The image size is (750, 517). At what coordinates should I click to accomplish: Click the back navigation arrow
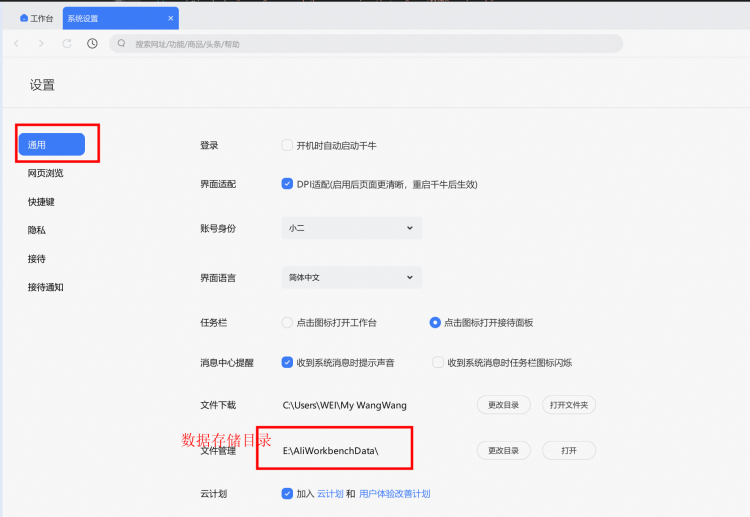17,44
